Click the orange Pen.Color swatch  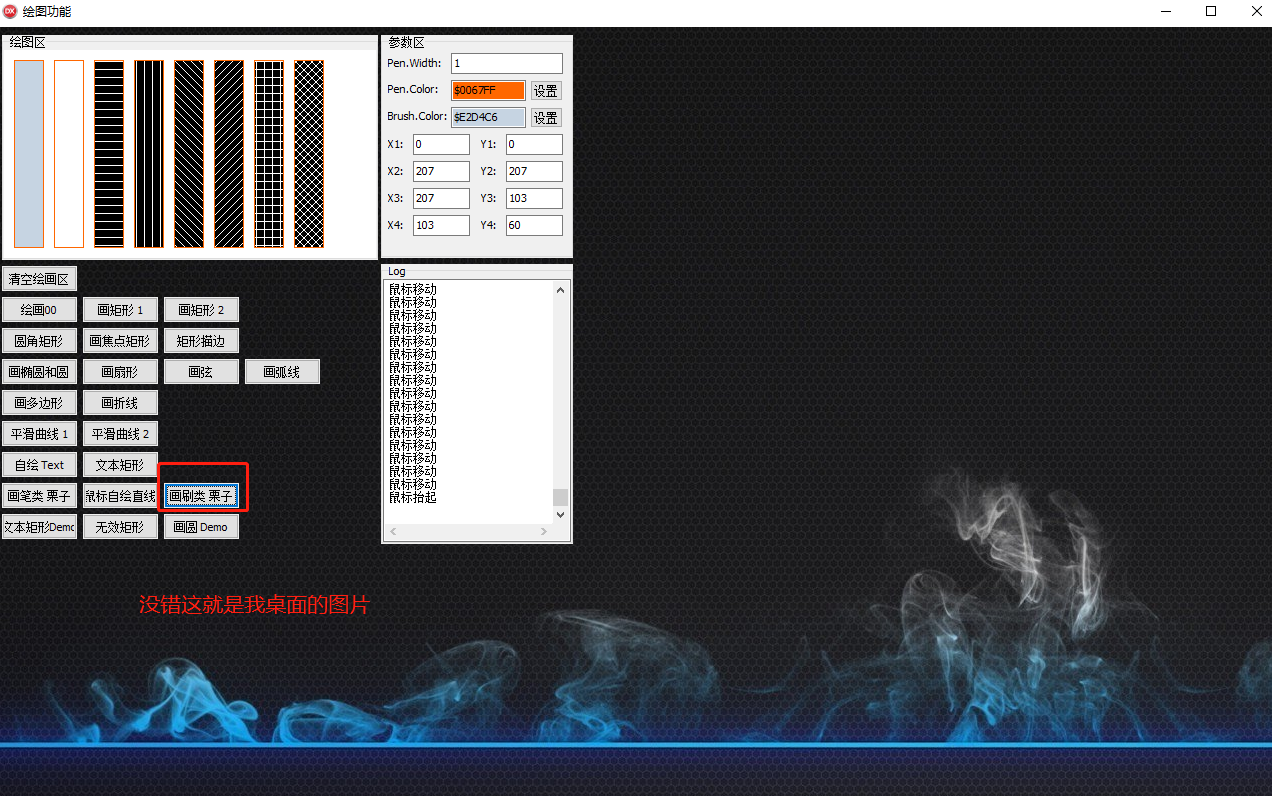(487, 90)
